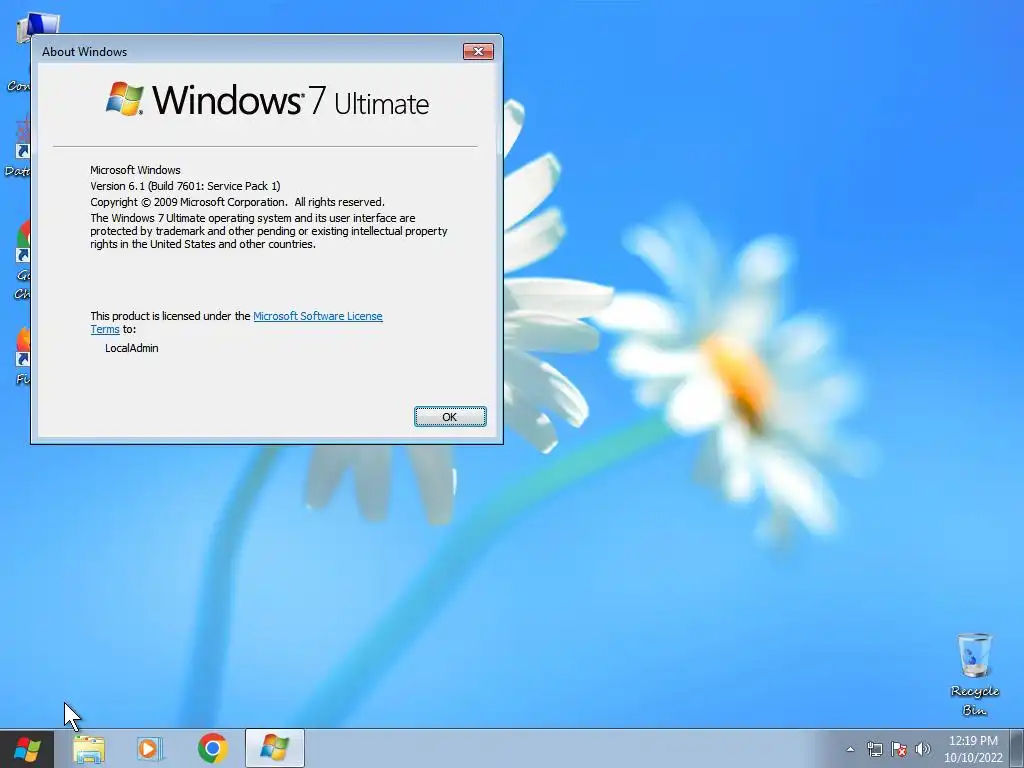The image size is (1024, 768).
Task: Click the Show desktop button at the taskbar edge
Action: (x=1017, y=748)
